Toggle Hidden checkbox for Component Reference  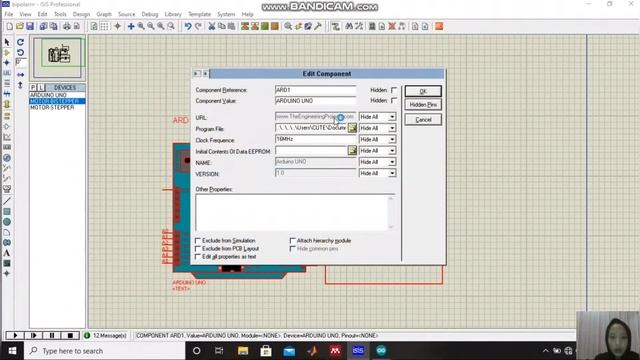click(x=394, y=90)
